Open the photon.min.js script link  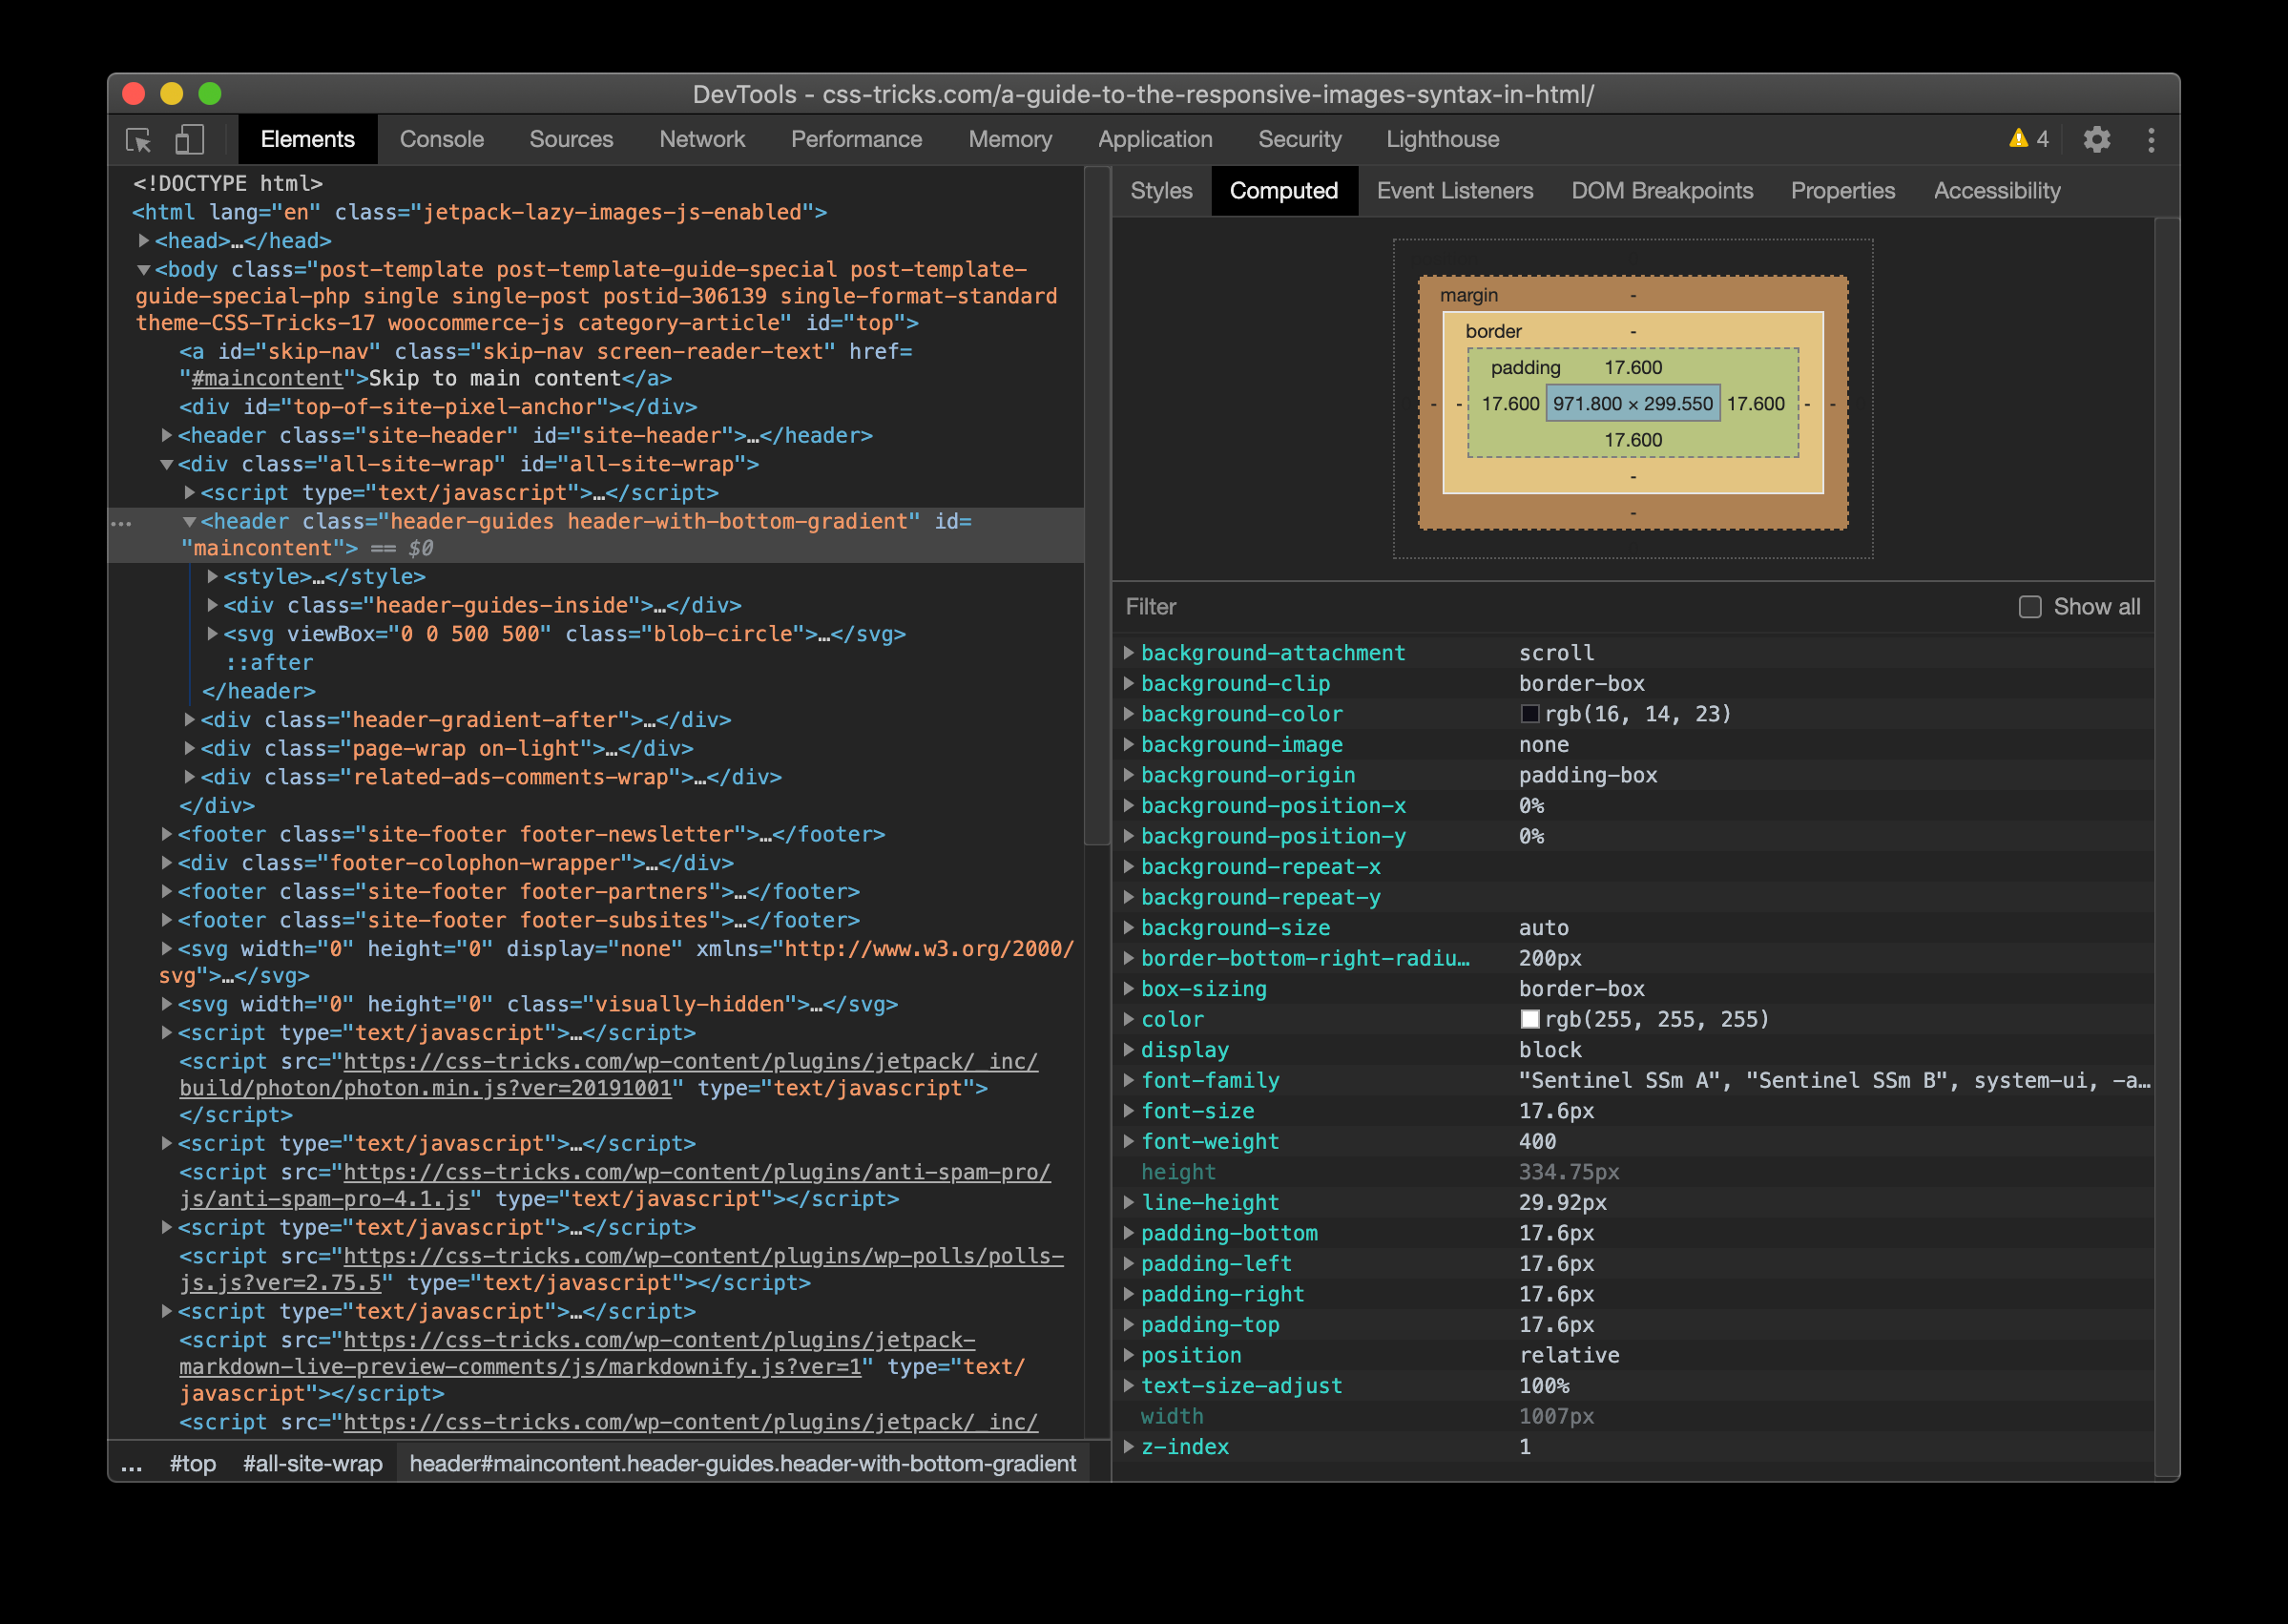pos(609,1075)
